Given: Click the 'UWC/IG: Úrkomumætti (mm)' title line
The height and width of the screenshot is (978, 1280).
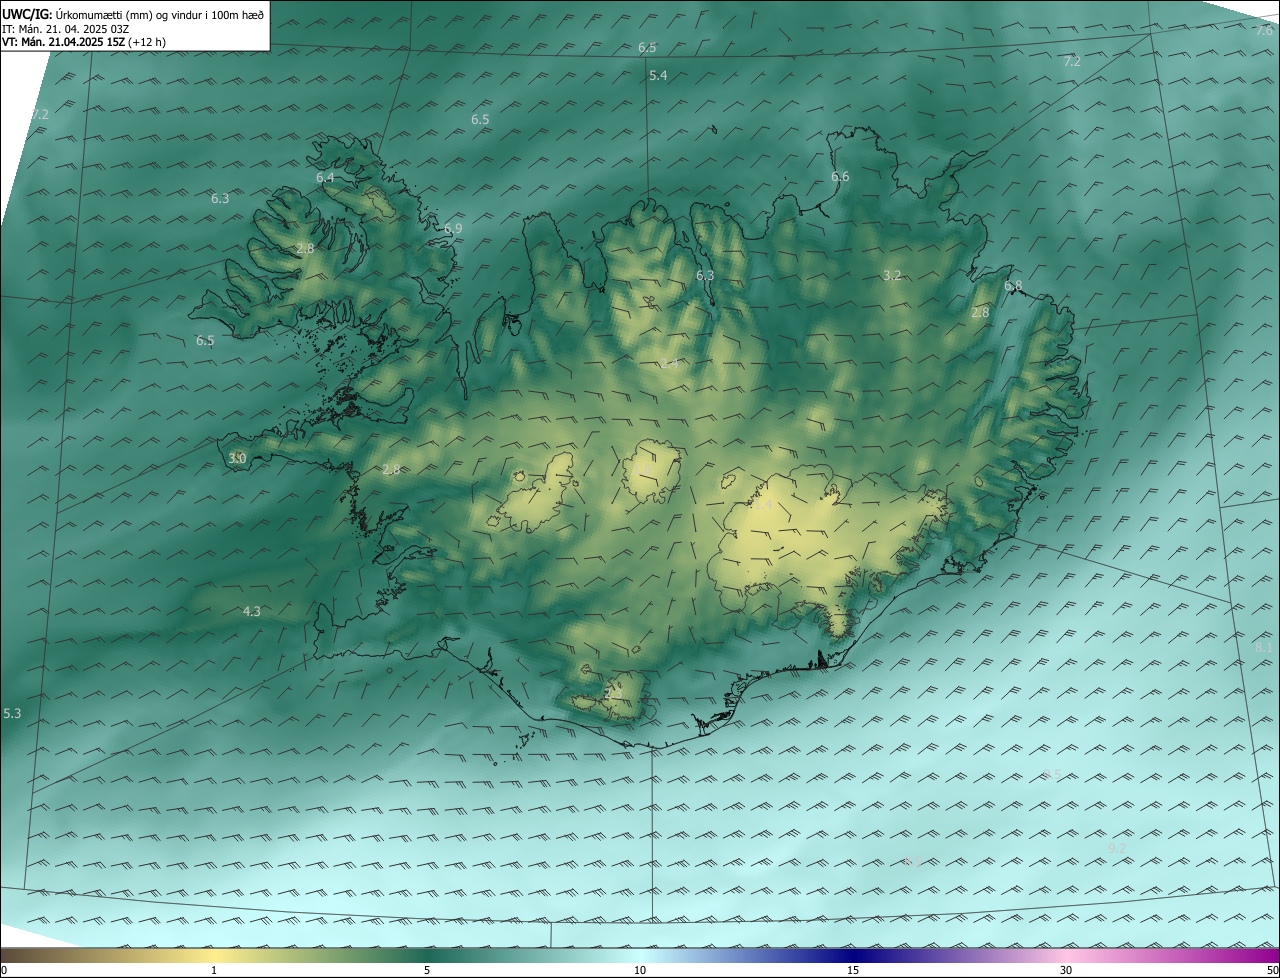Looking at the screenshot, I should point(133,14).
